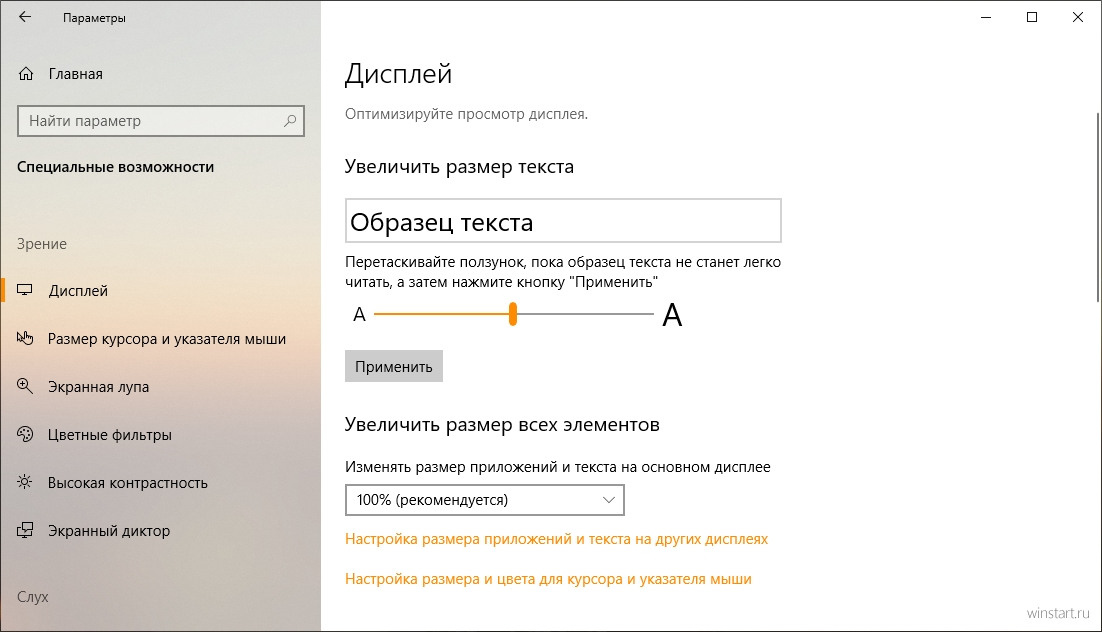Click the Слух group label

click(x=32, y=596)
